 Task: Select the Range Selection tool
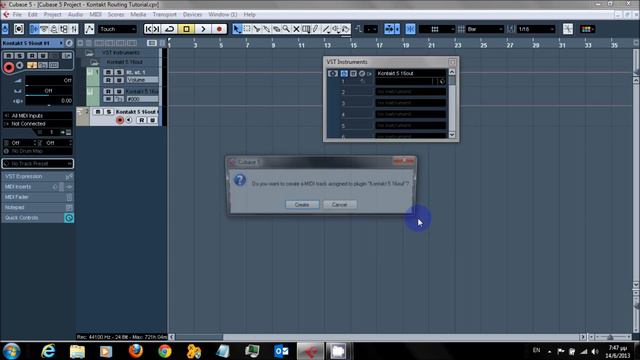click(247, 29)
